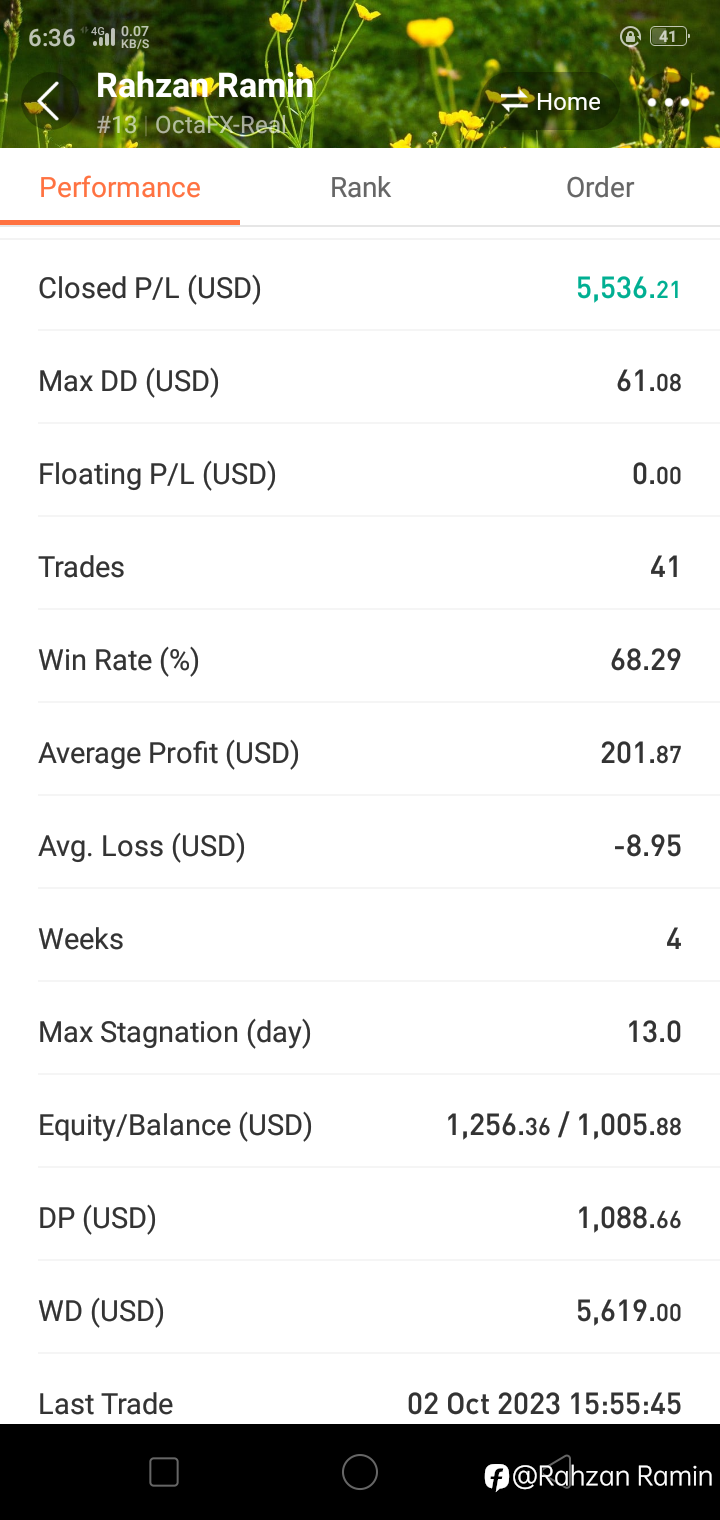
Task: Tap the Equity/Balance (USD) row
Action: click(x=360, y=1125)
